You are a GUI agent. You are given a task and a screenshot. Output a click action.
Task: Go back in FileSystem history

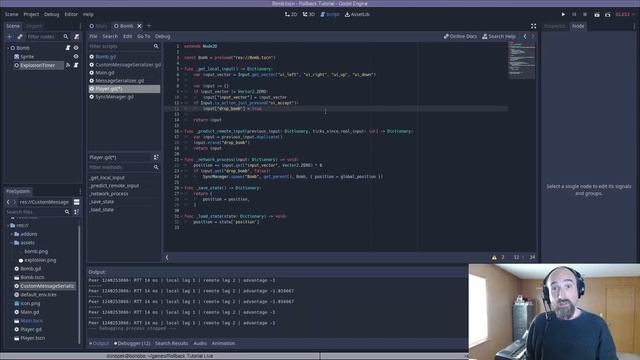(x=8, y=202)
